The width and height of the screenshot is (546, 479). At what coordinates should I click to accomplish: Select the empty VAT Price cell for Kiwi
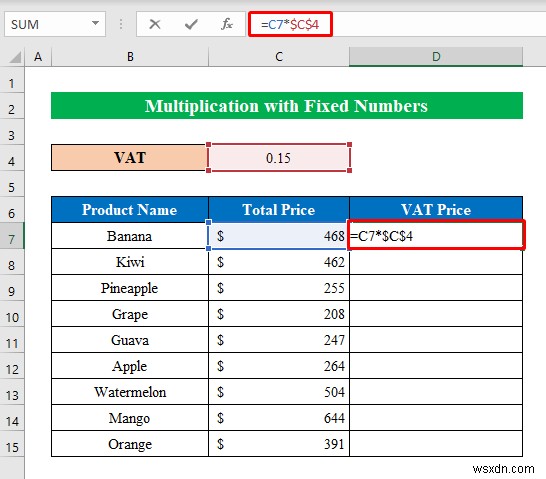coord(436,262)
